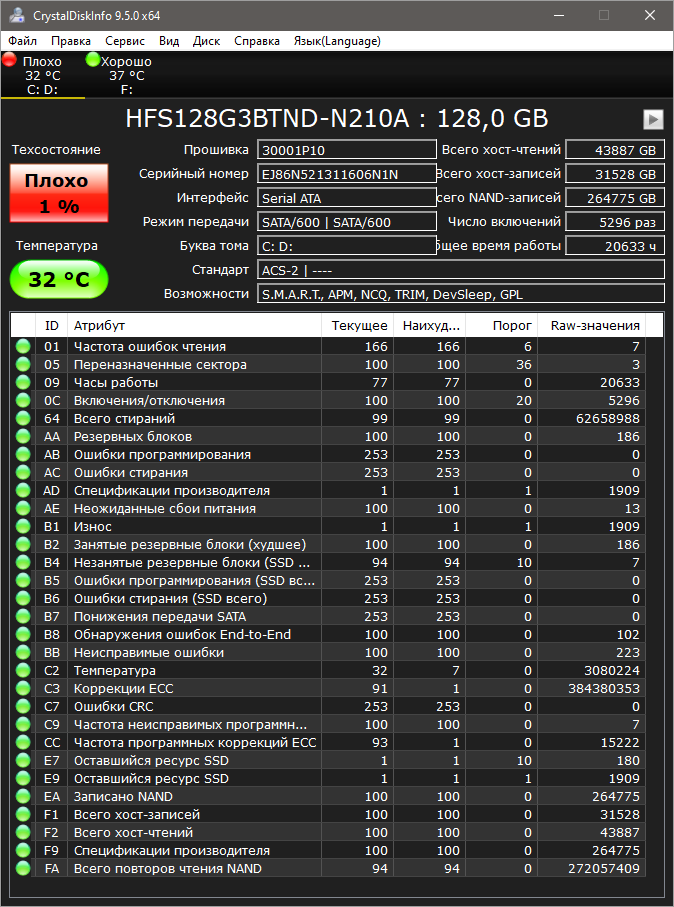Select the Частота программных коррекций ECC row
This screenshot has height=907, width=674.
coord(328,742)
